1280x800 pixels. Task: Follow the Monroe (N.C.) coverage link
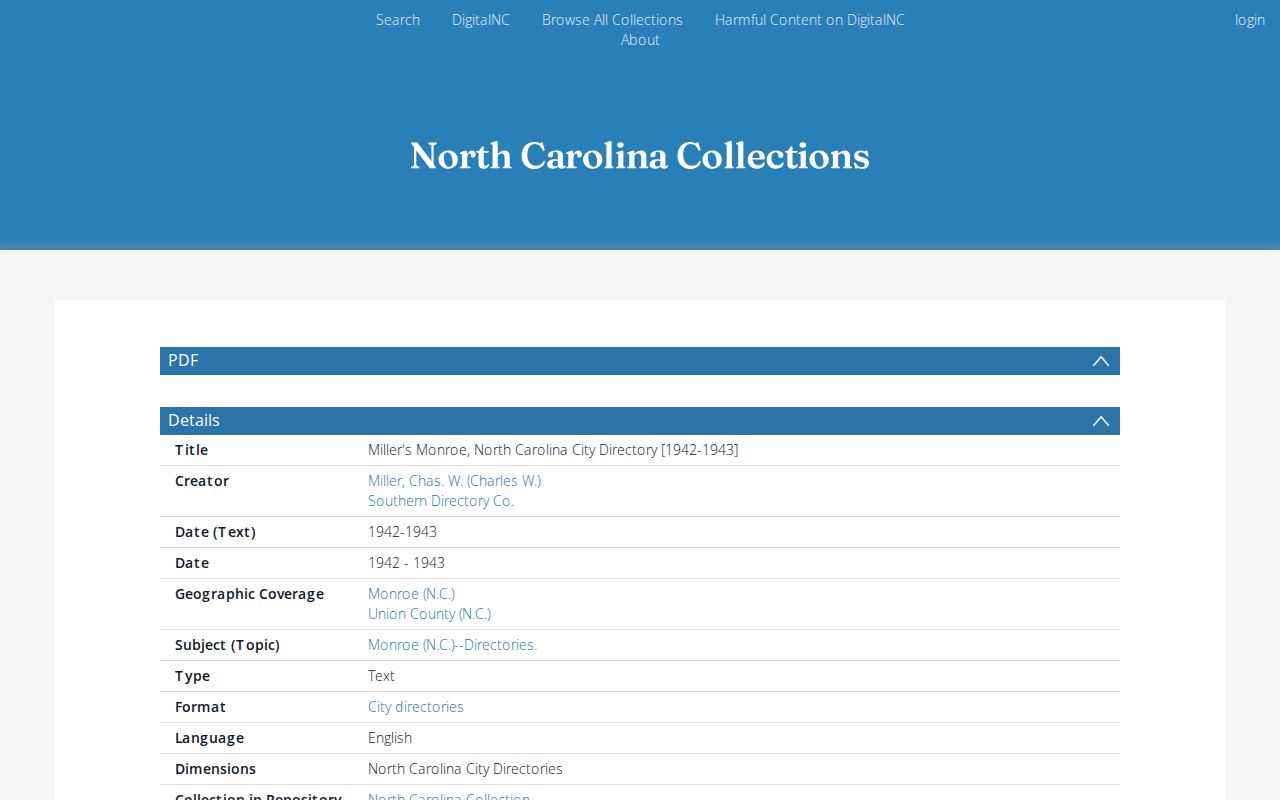[x=411, y=594]
